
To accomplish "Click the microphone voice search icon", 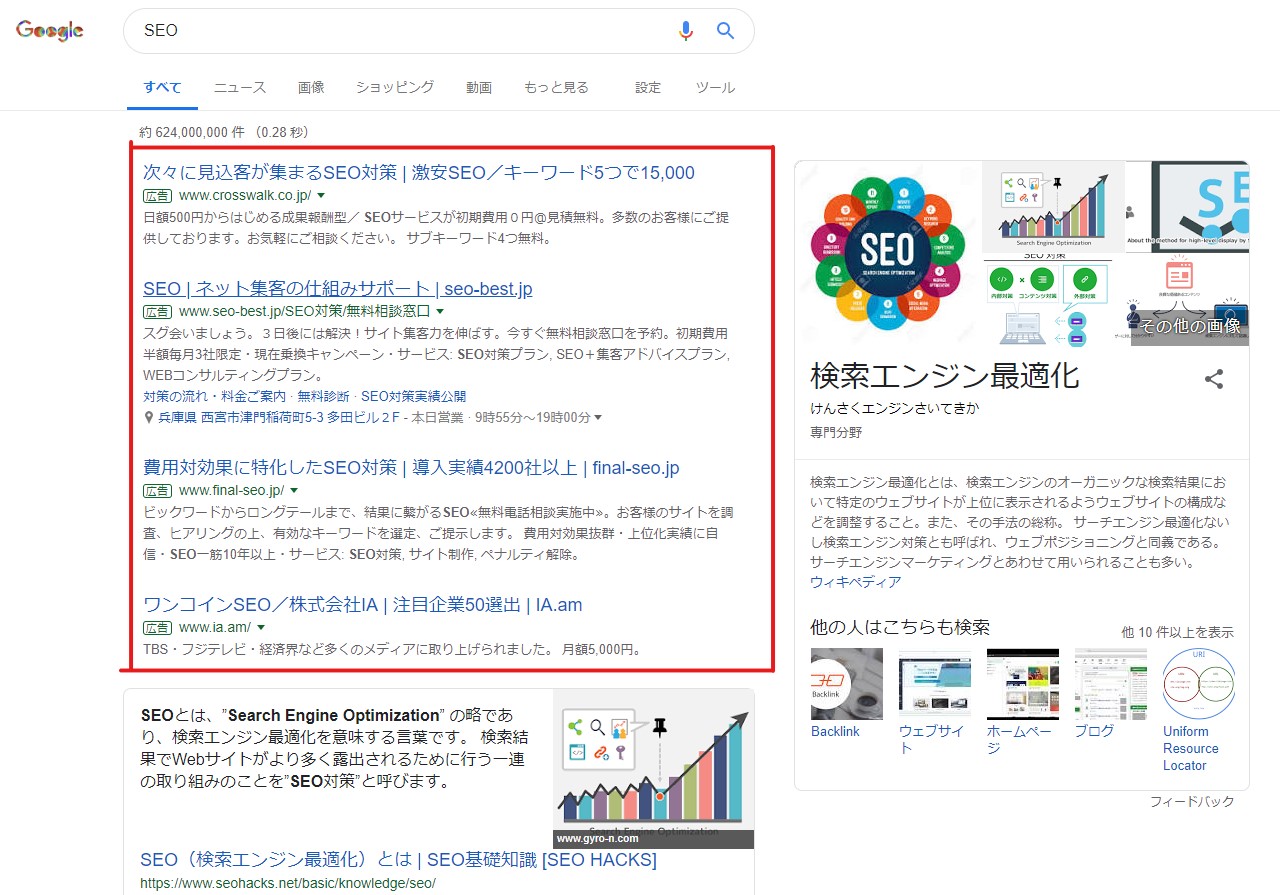I will [685, 31].
